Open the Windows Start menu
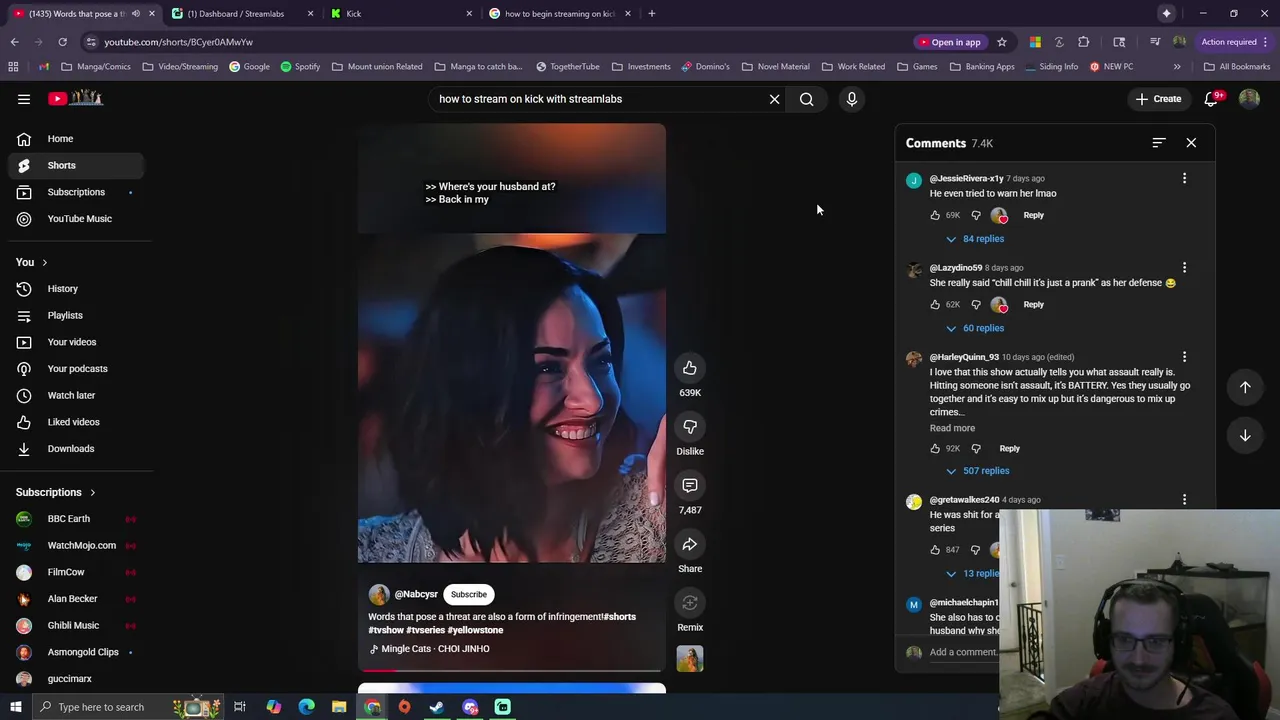Viewport: 1280px width, 720px height. [x=15, y=707]
